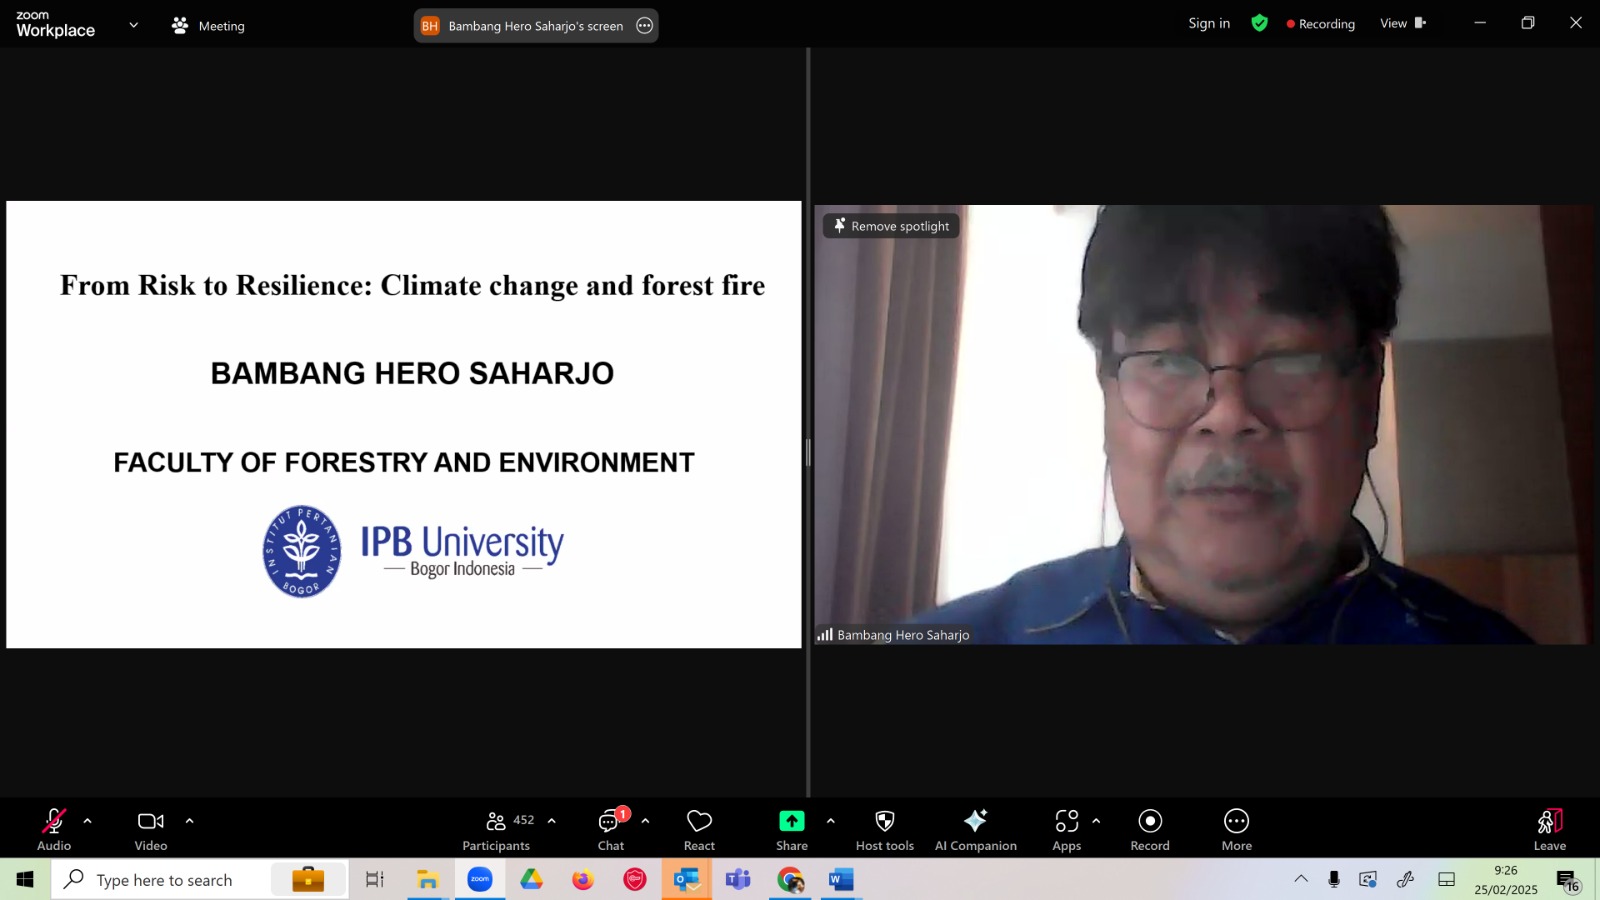
Task: Expand audio settings chevron next to Audio
Action: click(x=88, y=821)
